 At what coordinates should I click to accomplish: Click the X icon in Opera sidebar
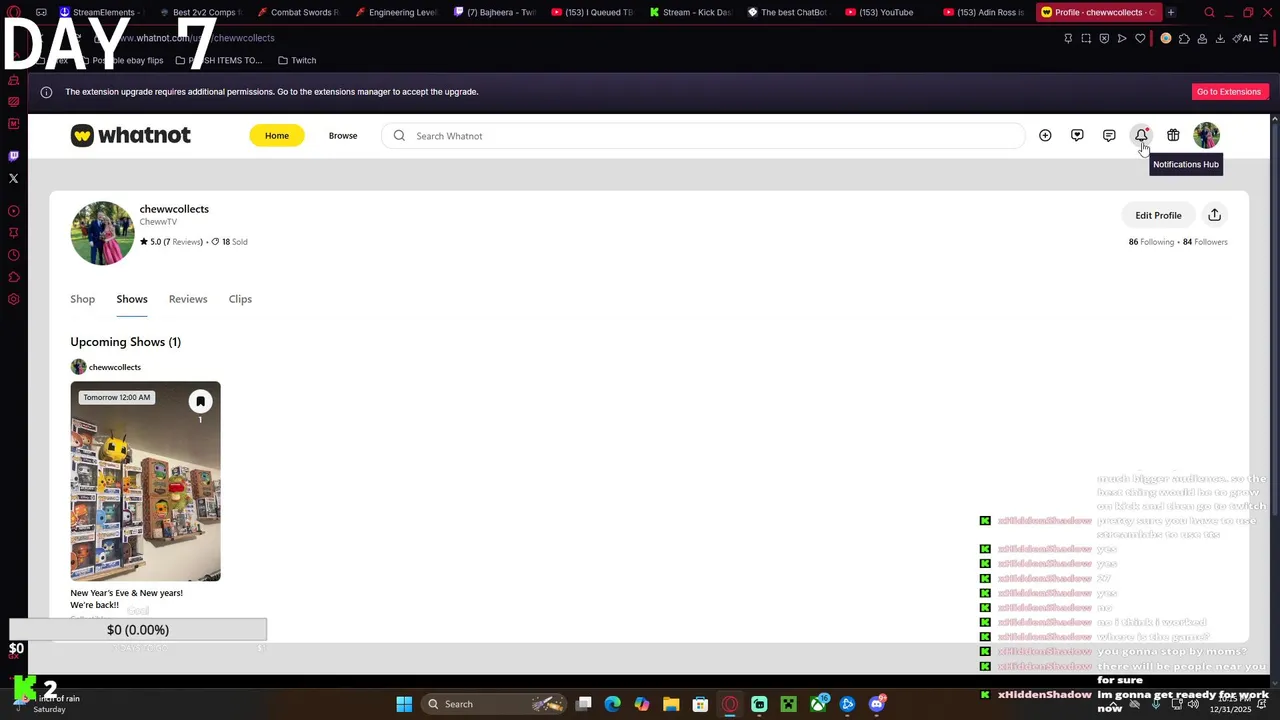coord(13,178)
